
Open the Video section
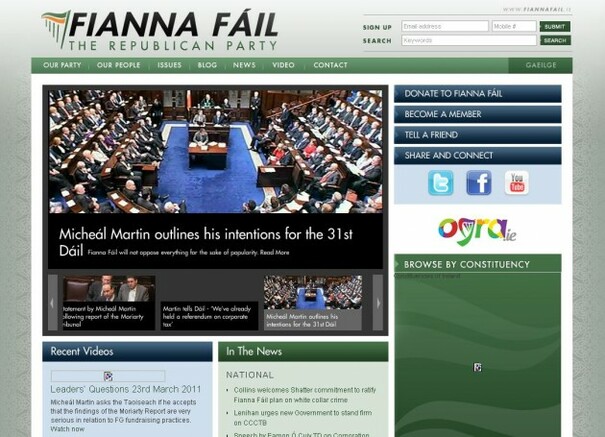(x=283, y=65)
